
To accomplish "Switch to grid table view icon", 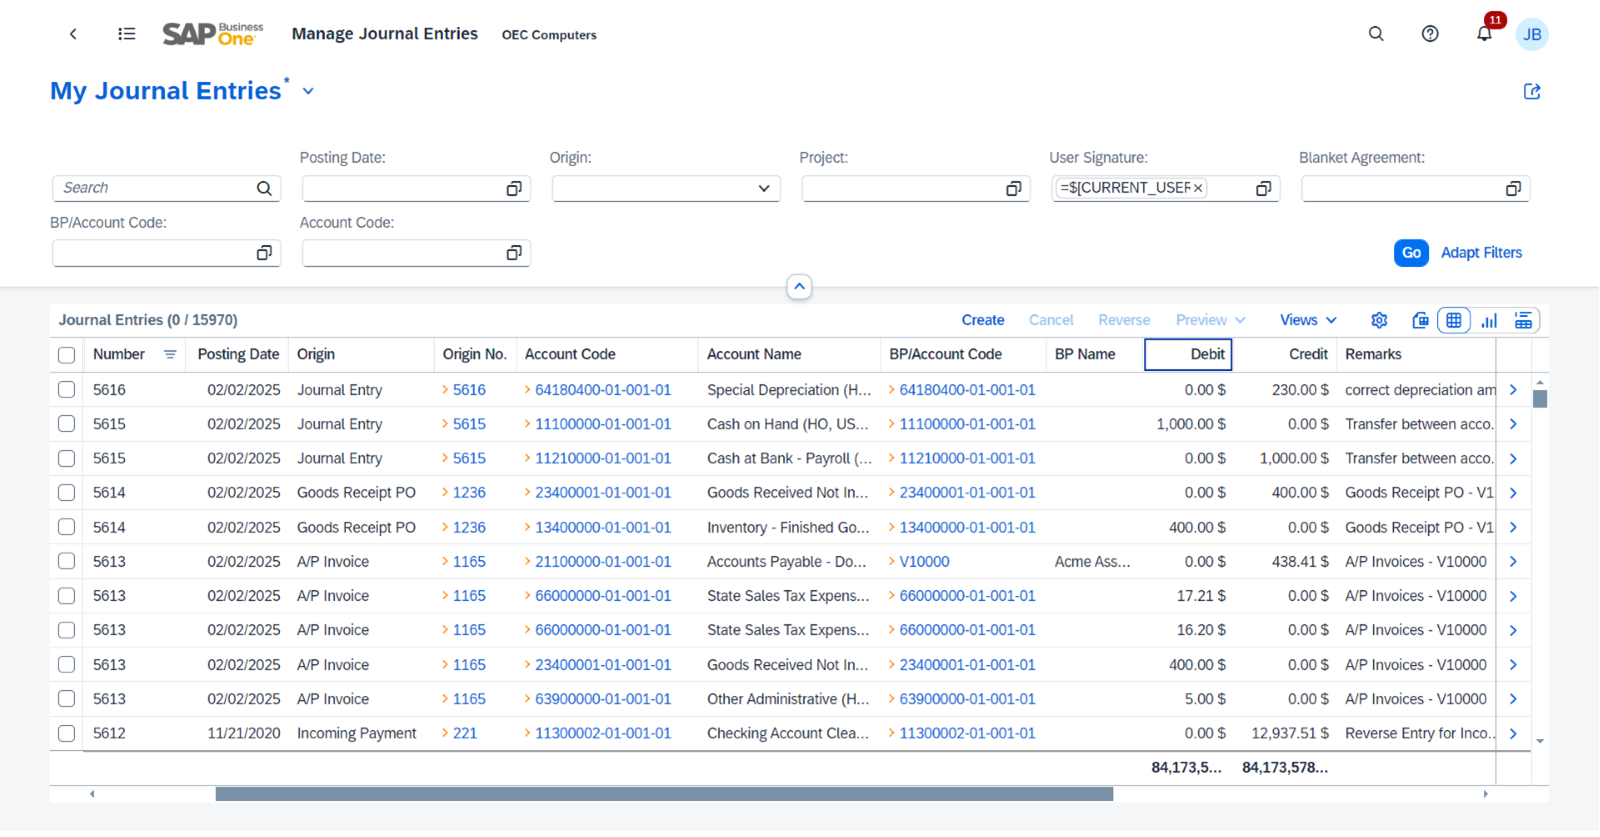I will click(x=1453, y=320).
